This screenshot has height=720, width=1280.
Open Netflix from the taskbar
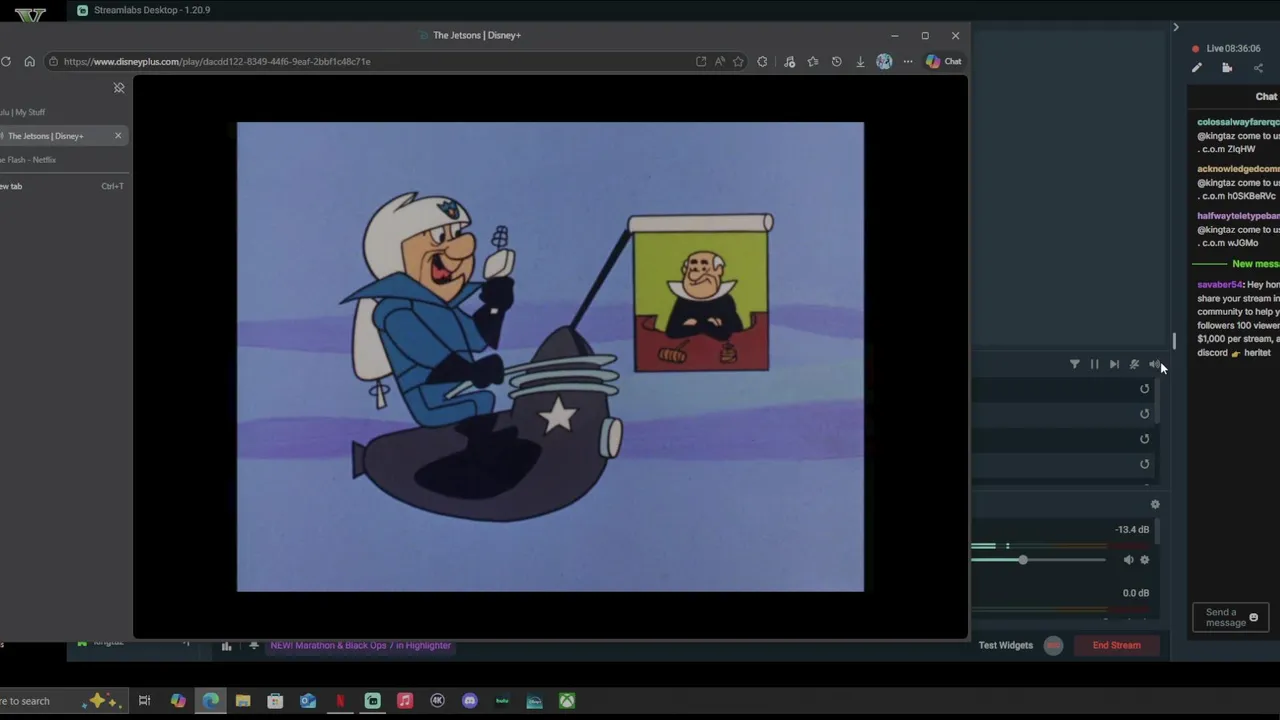pos(340,701)
